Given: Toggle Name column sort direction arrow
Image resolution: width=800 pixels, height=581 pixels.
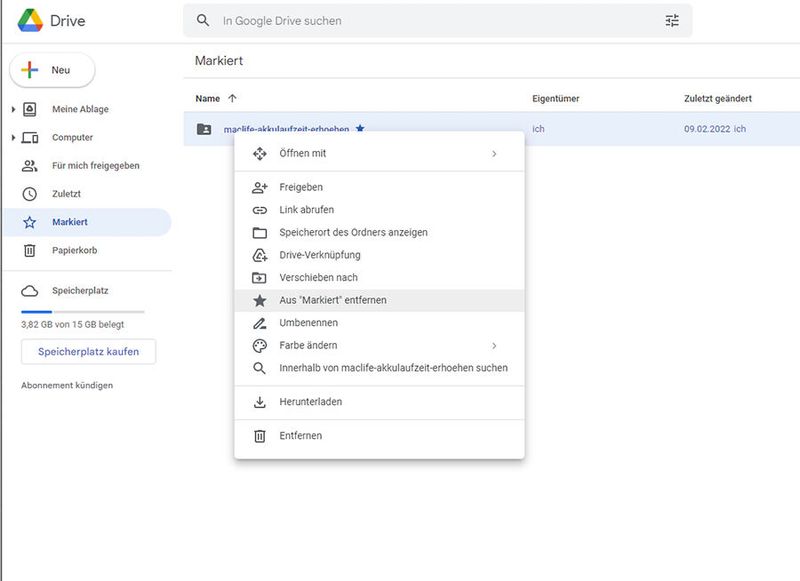Looking at the screenshot, I should [x=233, y=98].
